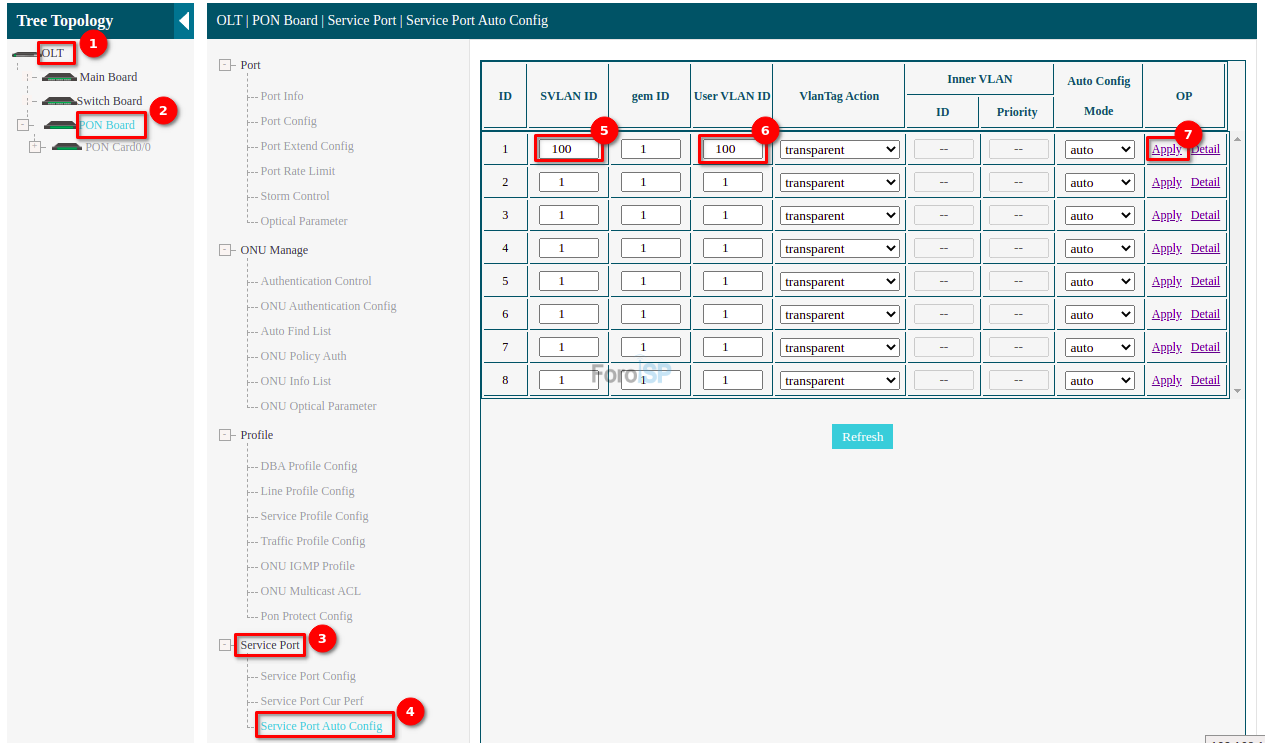Screen dimensions: 1265x743
Task: Collapse the PON Board tree node
Action: 23,125
